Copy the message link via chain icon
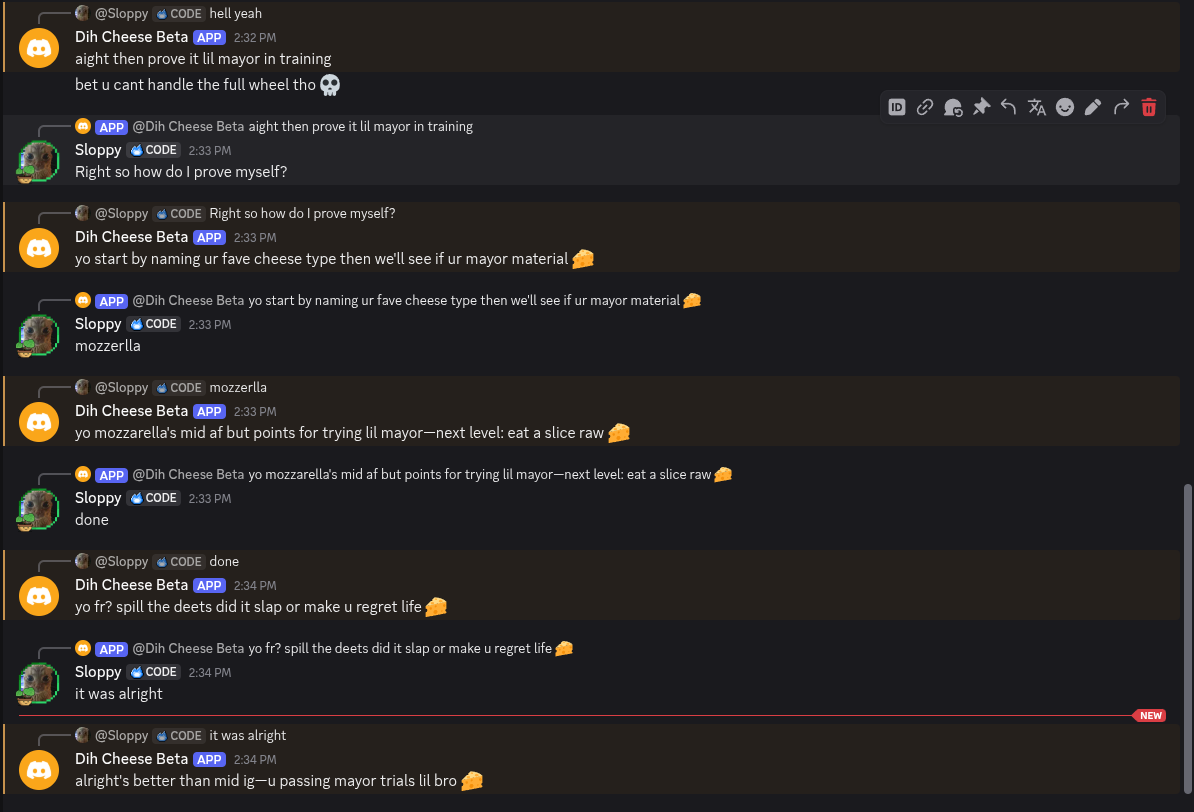The width and height of the screenshot is (1194, 812). tap(925, 107)
